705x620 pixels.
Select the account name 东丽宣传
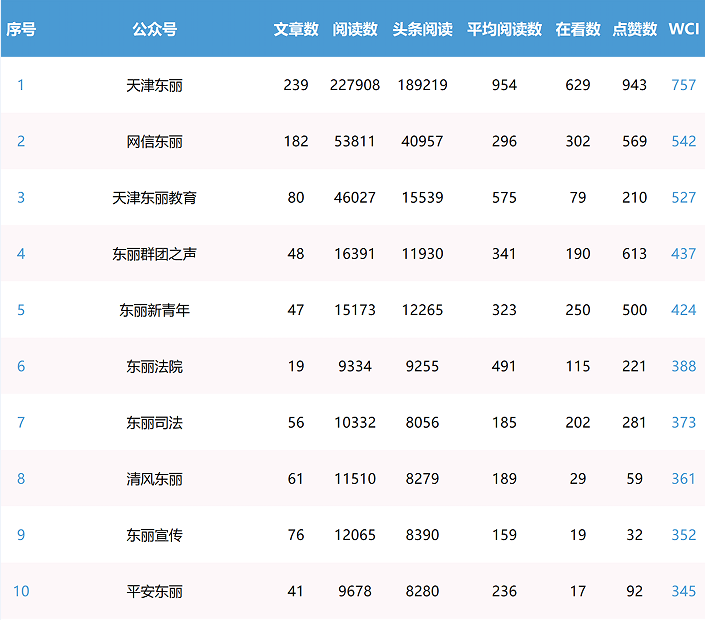click(x=155, y=535)
